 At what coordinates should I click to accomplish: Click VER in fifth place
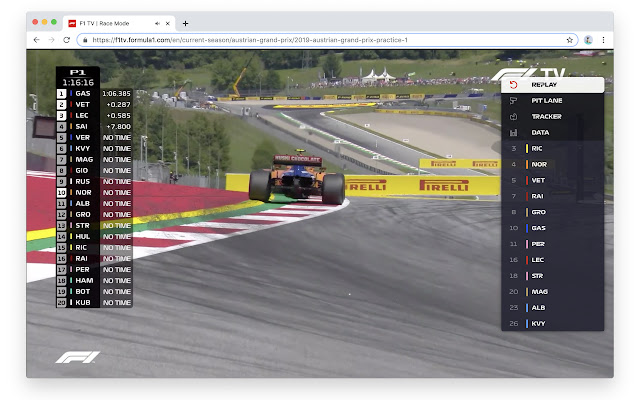point(94,138)
